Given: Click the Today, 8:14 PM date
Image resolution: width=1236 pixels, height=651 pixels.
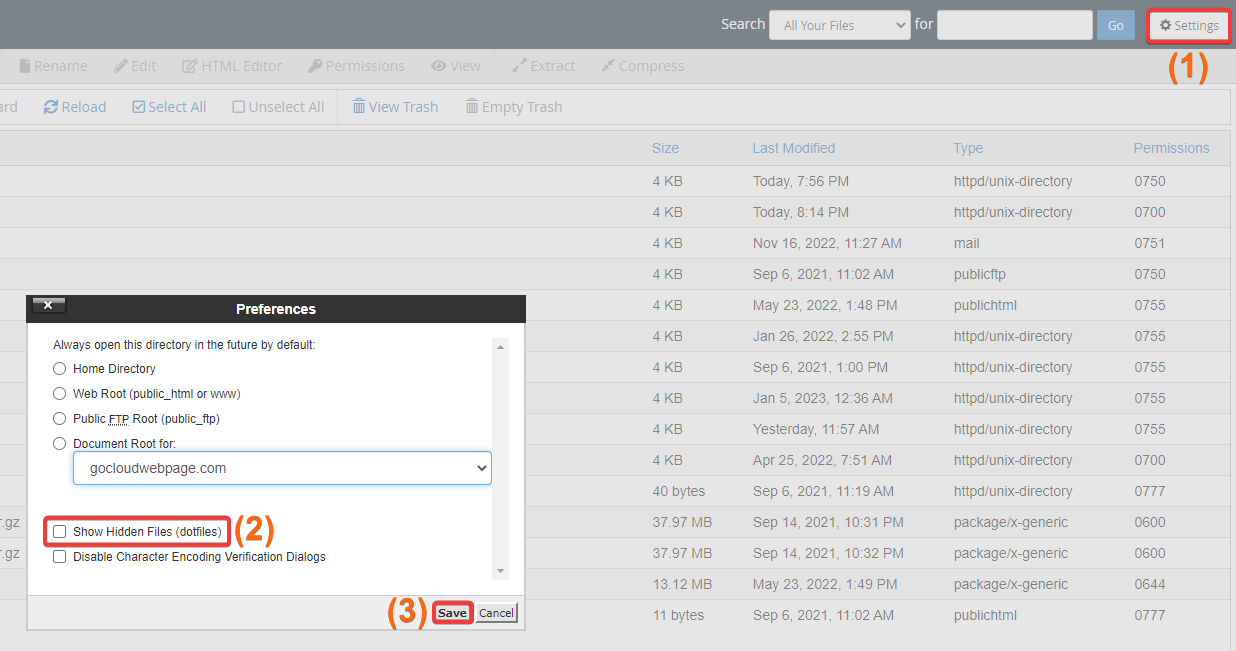Looking at the screenshot, I should [801, 212].
